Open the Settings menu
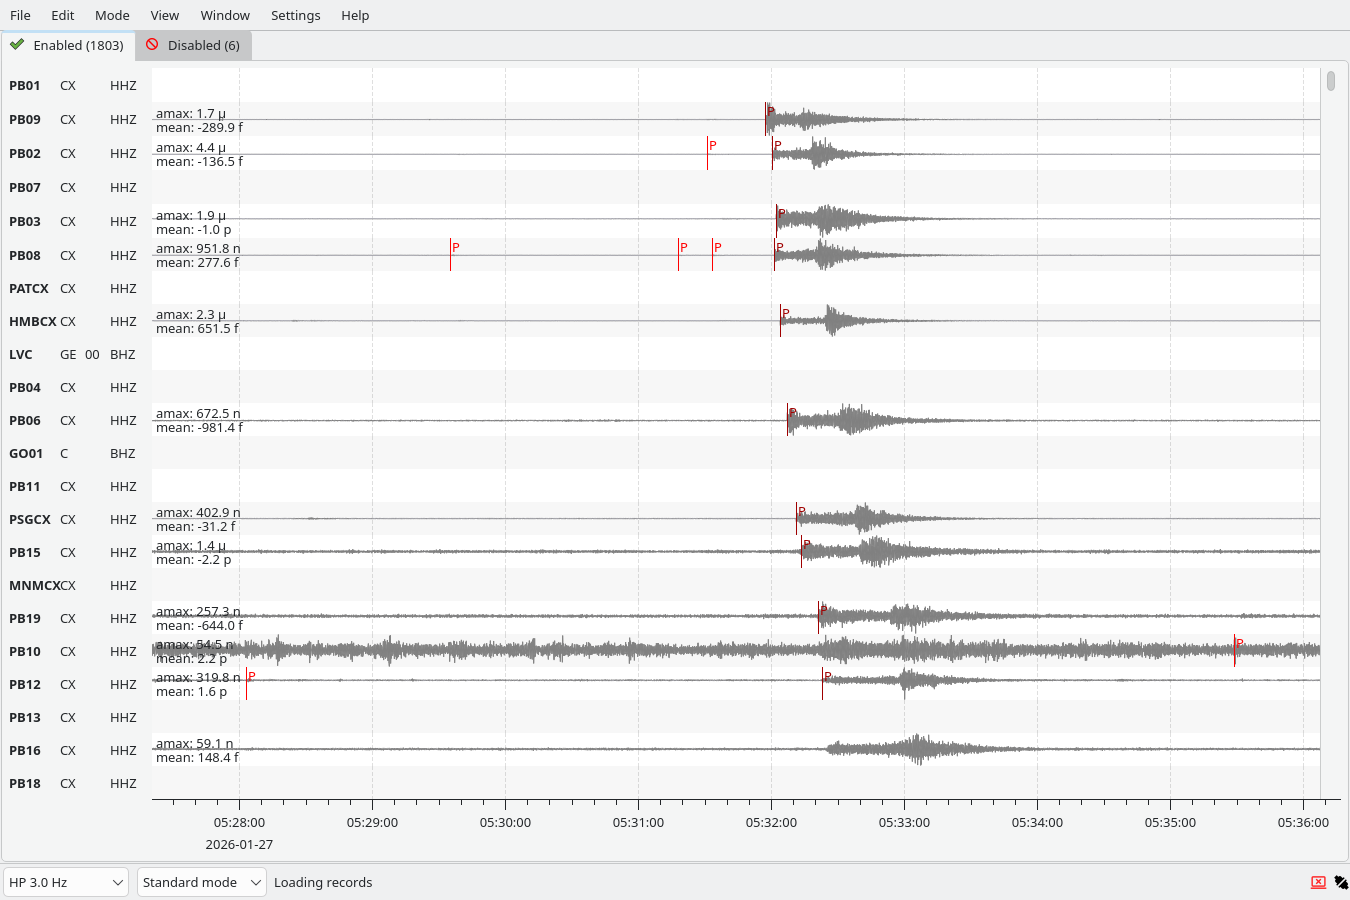The width and height of the screenshot is (1350, 900). pos(295,15)
